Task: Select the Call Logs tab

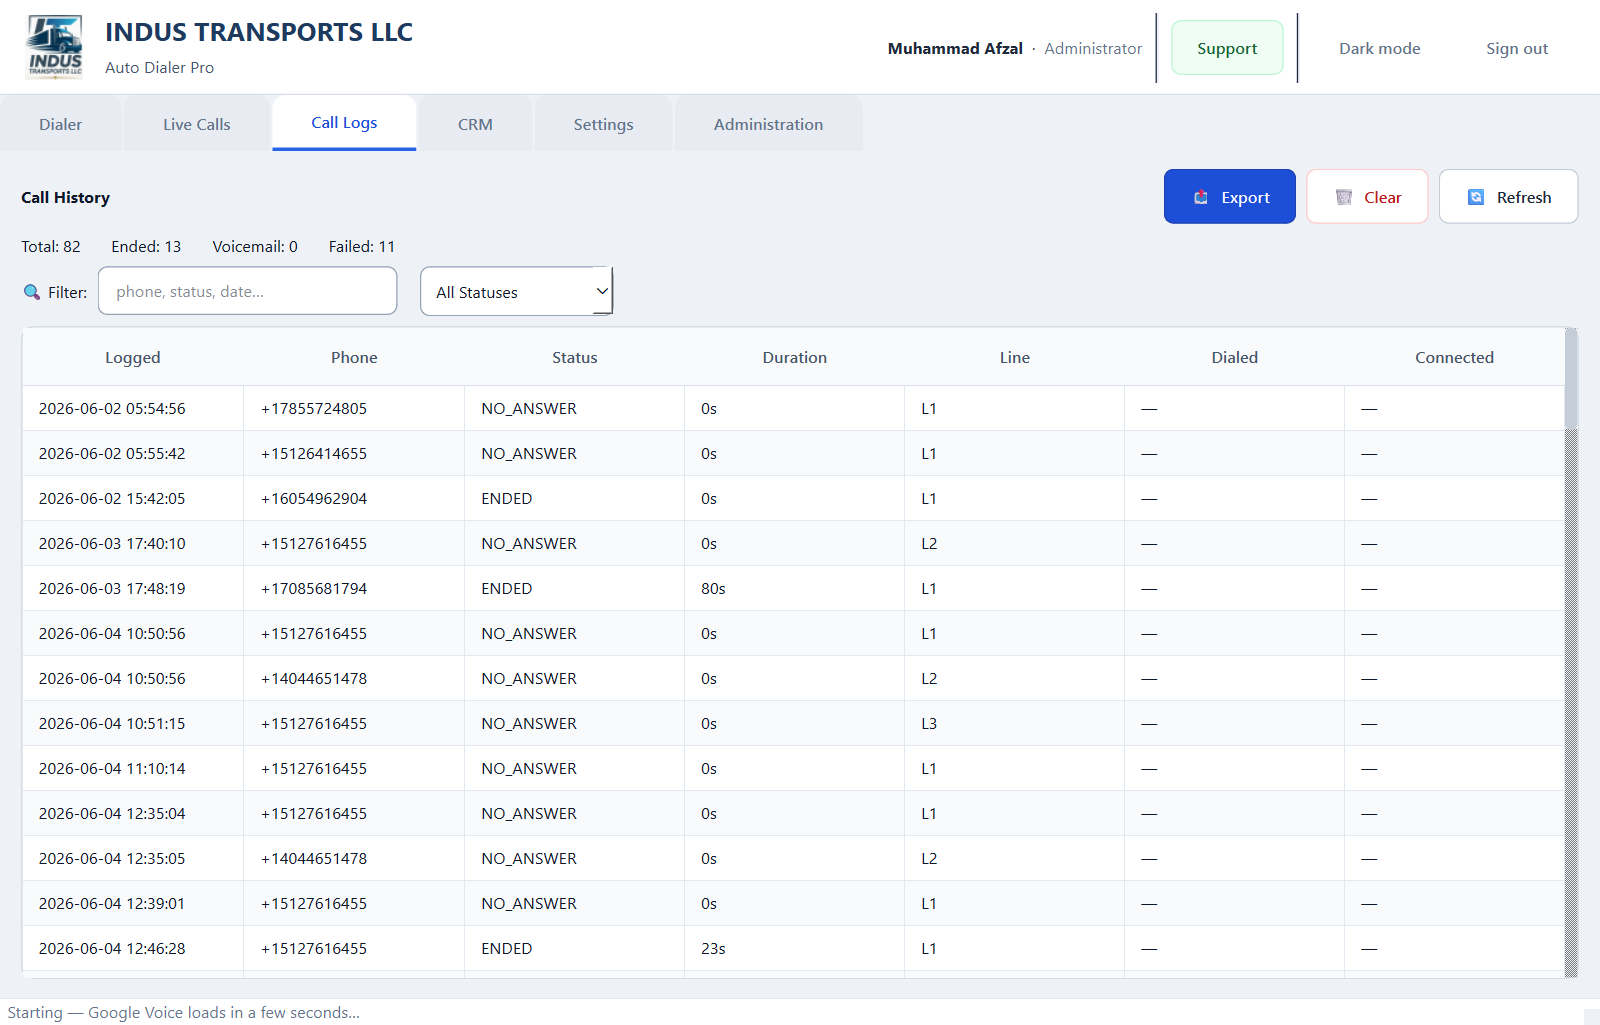Action: [x=344, y=123]
